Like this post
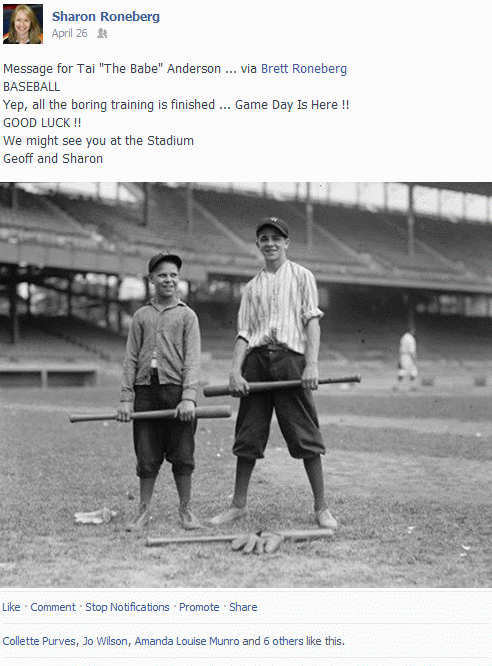Screen dimensions: 492x666 point(11,607)
